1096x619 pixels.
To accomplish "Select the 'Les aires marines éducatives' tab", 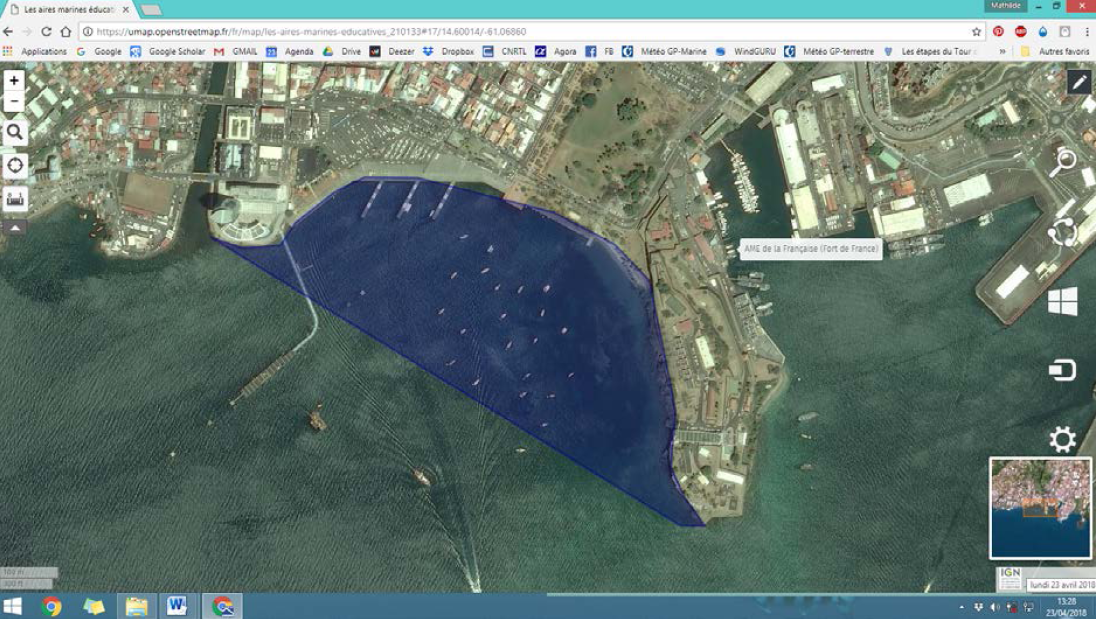I will pyautogui.click(x=68, y=10).
